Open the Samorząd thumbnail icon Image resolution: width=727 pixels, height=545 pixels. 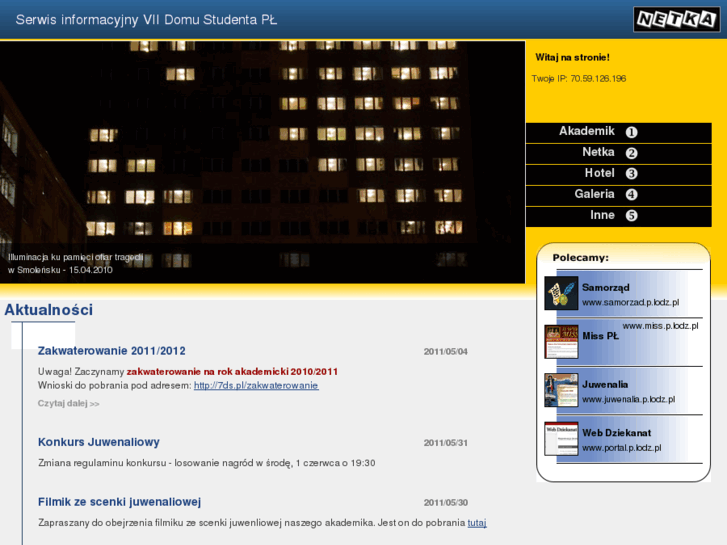(561, 293)
